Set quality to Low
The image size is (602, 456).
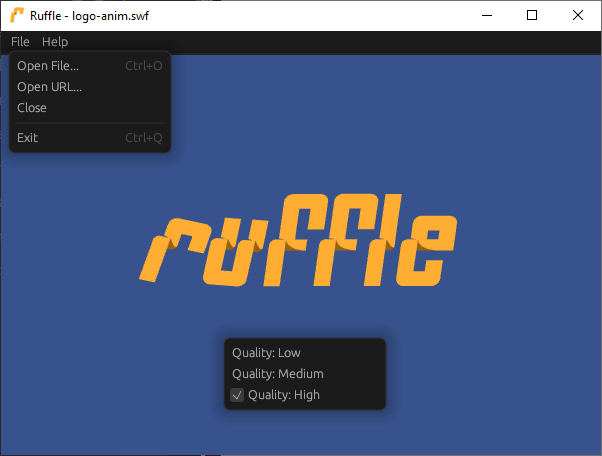tap(266, 353)
